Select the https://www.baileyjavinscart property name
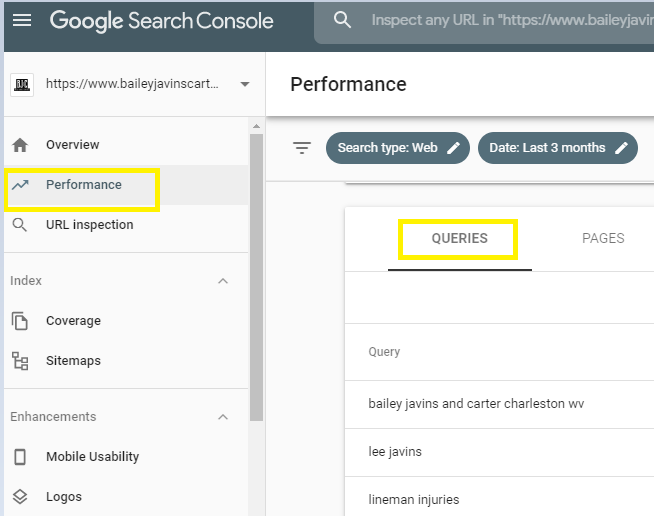 pos(132,84)
